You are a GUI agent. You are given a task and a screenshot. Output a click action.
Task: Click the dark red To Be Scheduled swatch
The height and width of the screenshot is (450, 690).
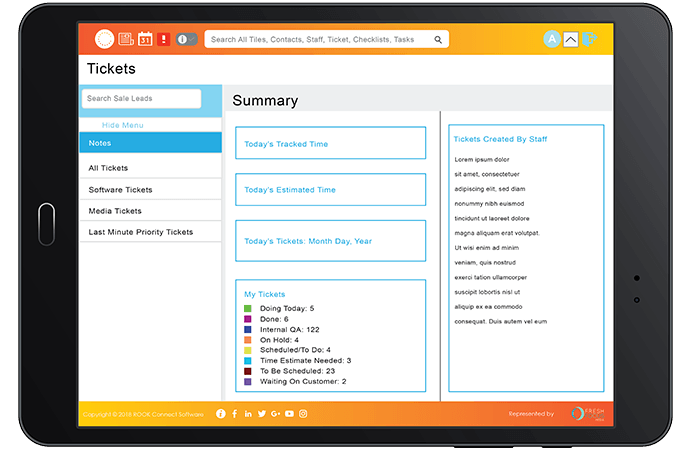(x=248, y=371)
